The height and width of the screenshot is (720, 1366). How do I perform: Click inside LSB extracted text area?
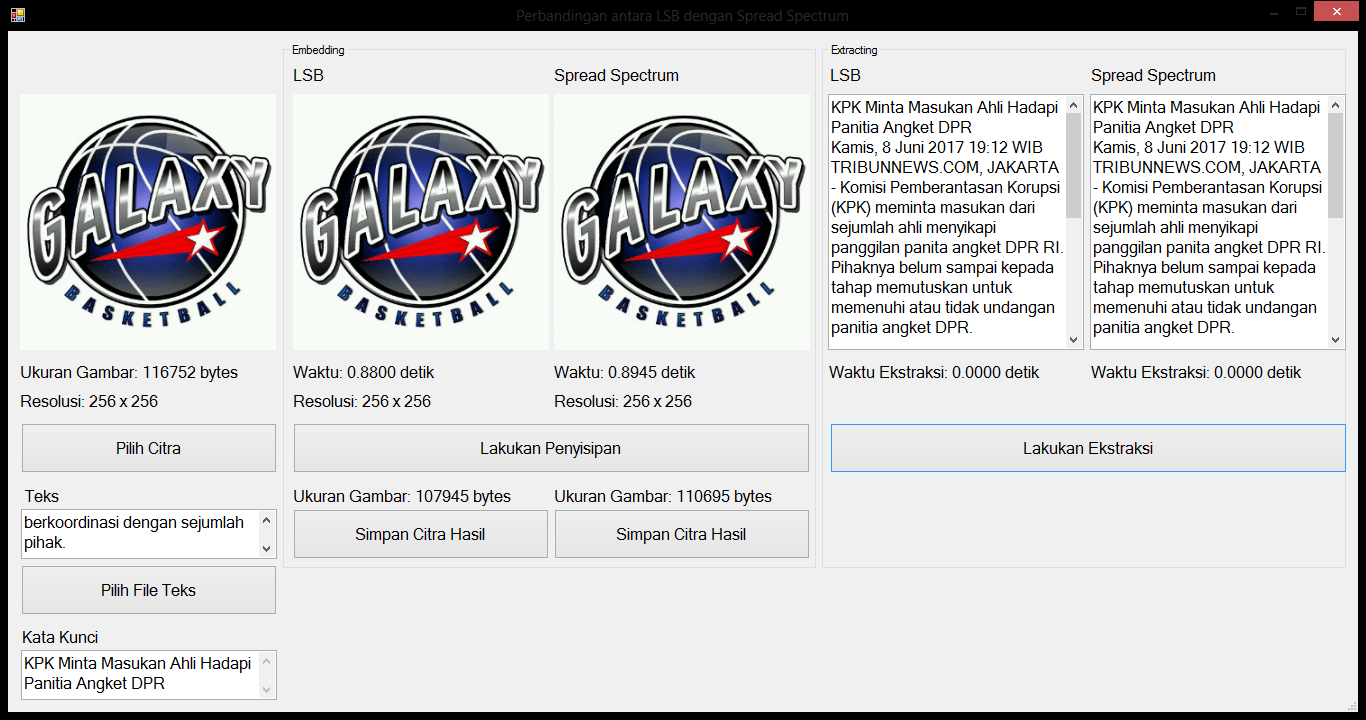pos(946,222)
